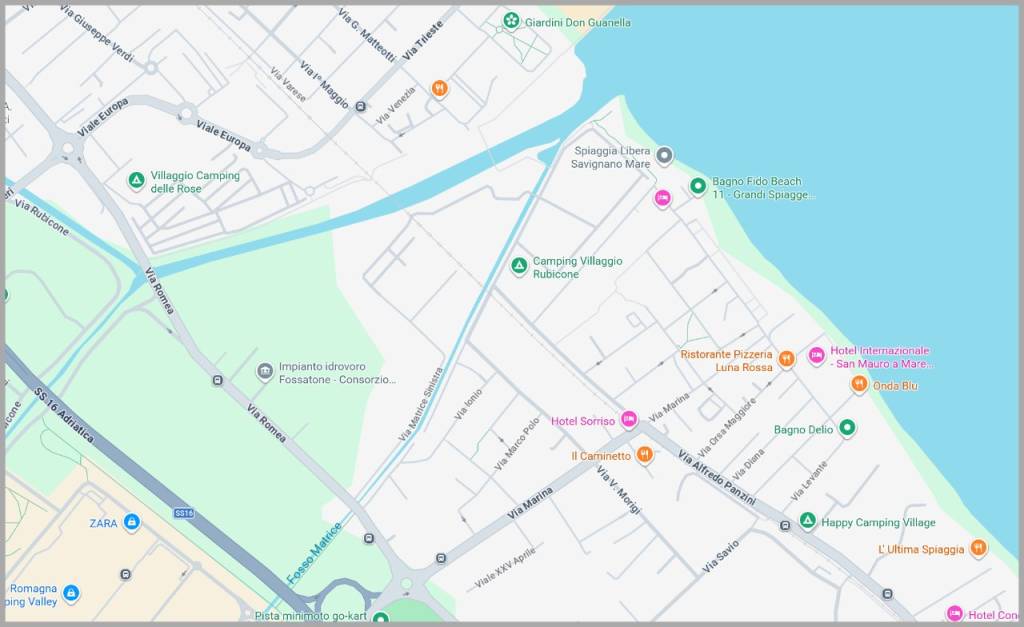
Task: Click the Via Ionio street label
Action: tap(468, 404)
